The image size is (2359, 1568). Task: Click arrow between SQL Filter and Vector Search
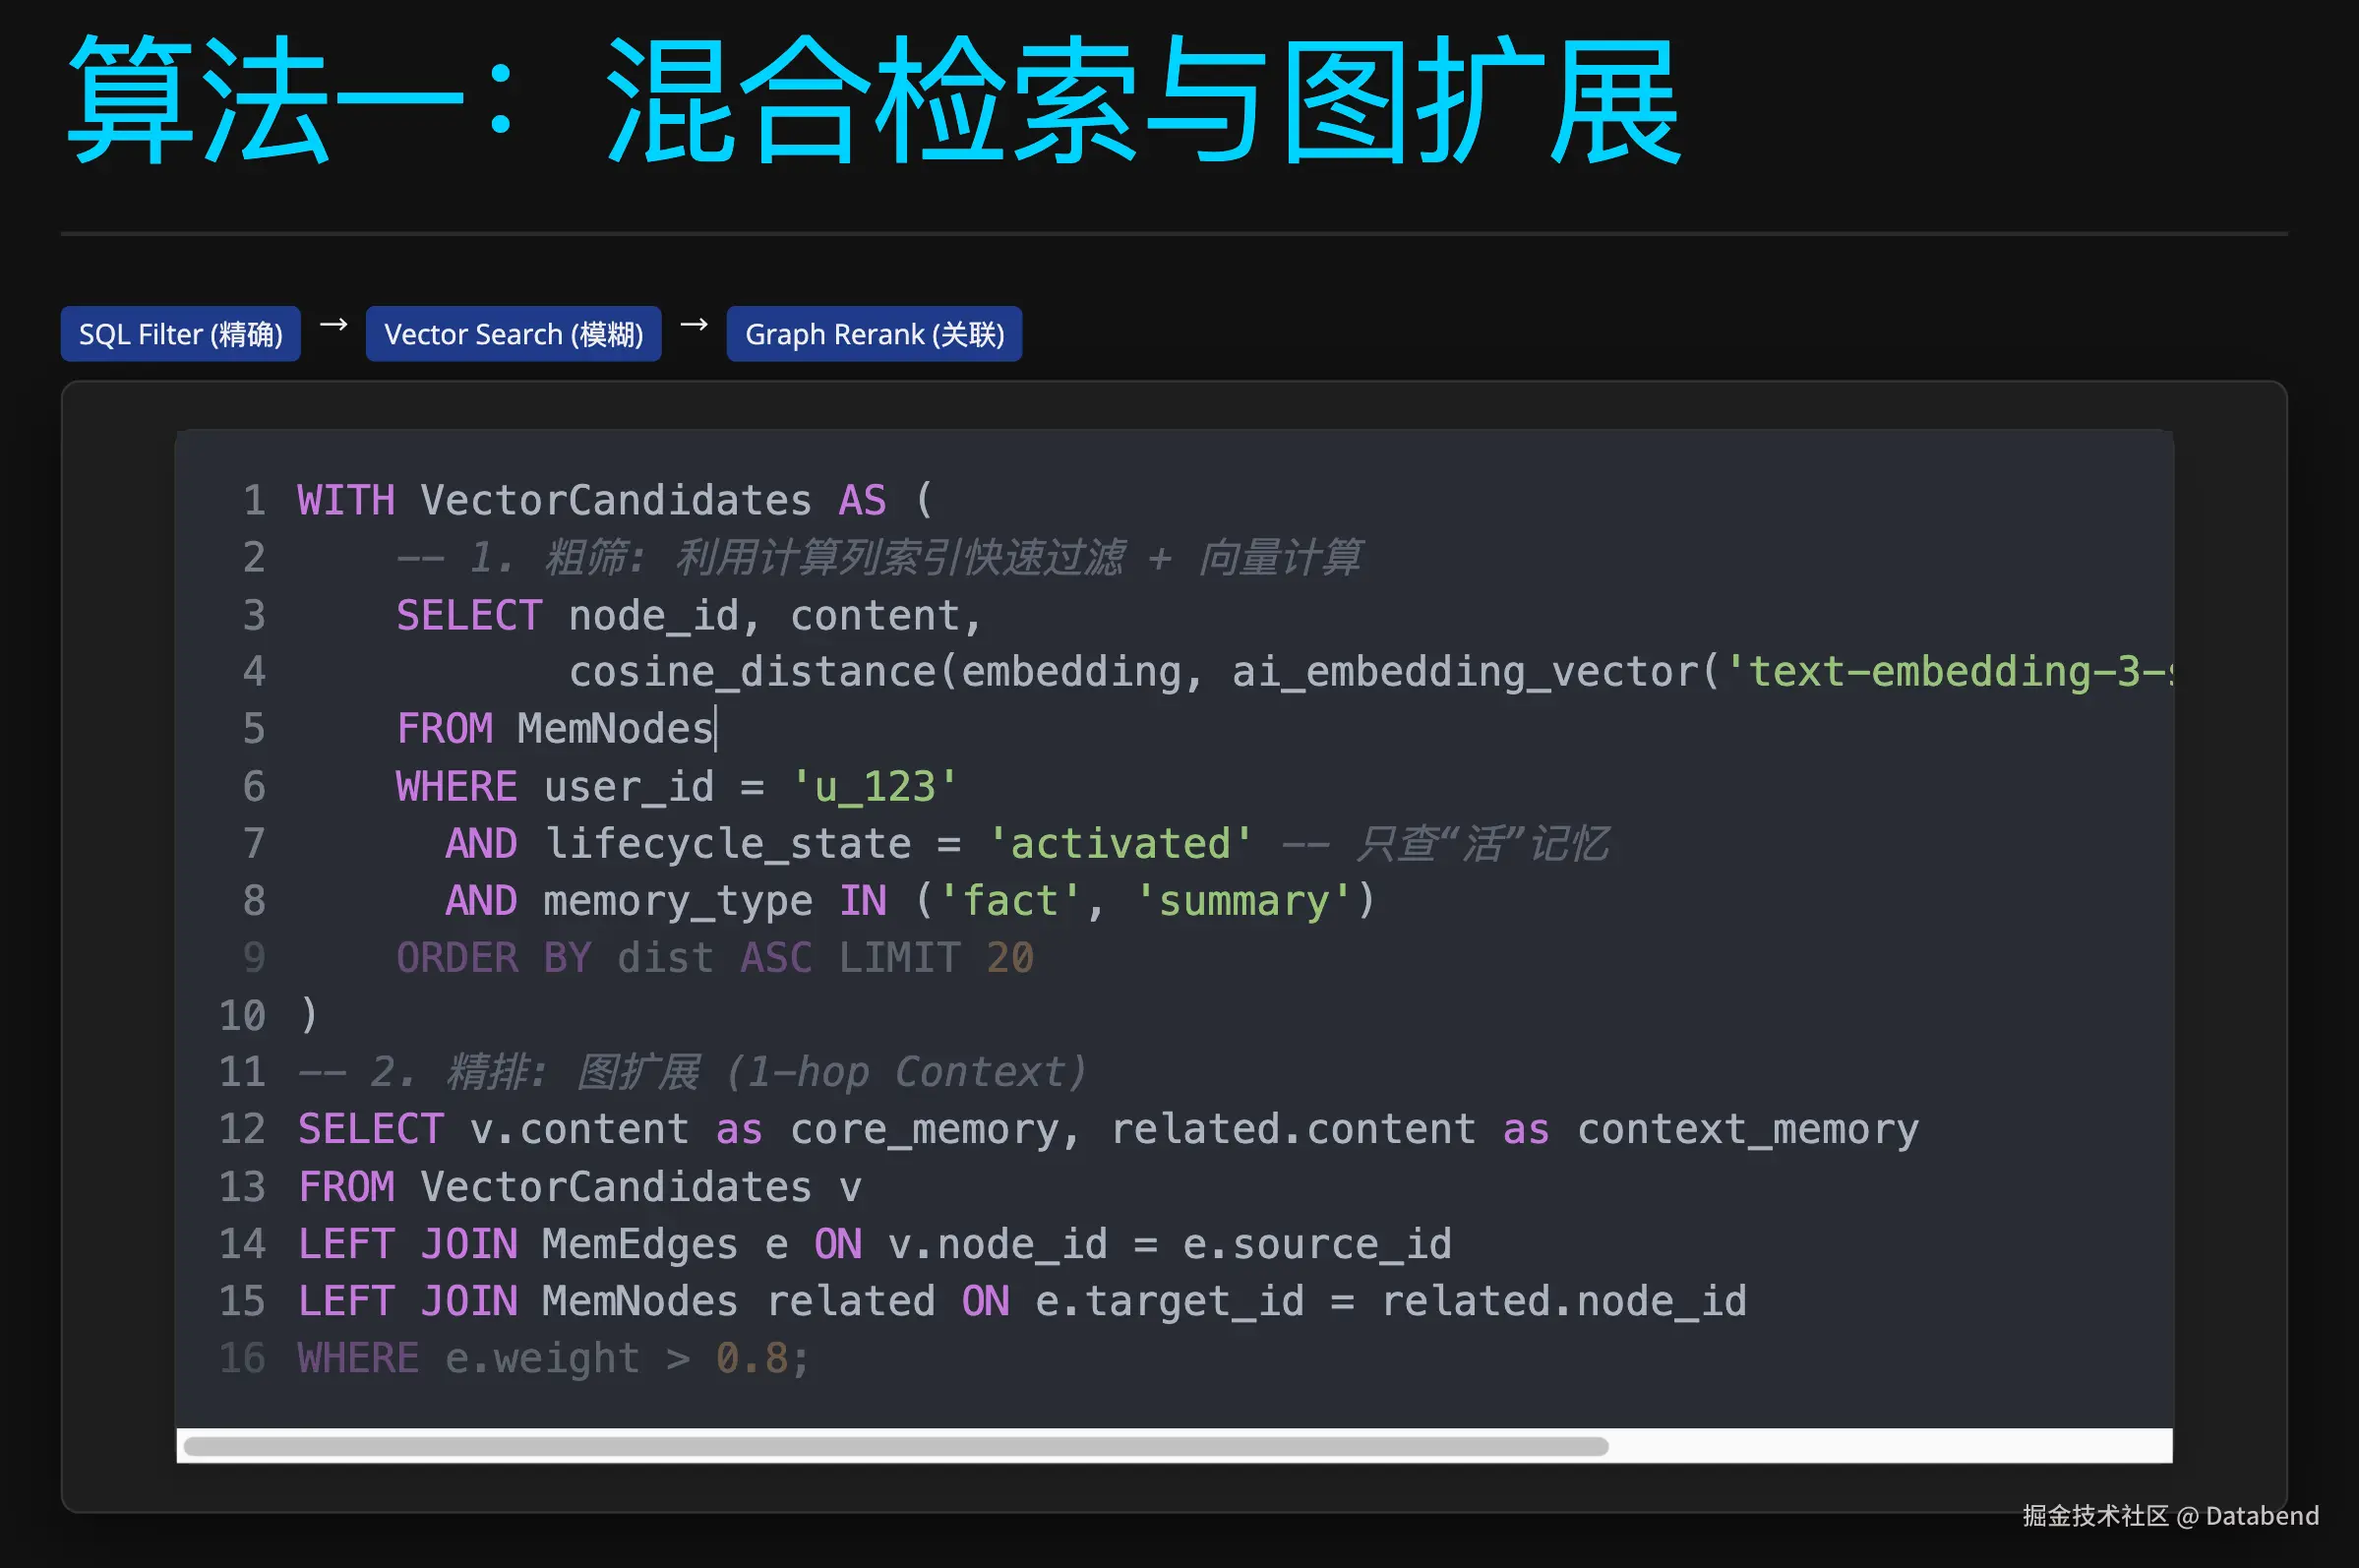pos(333,325)
